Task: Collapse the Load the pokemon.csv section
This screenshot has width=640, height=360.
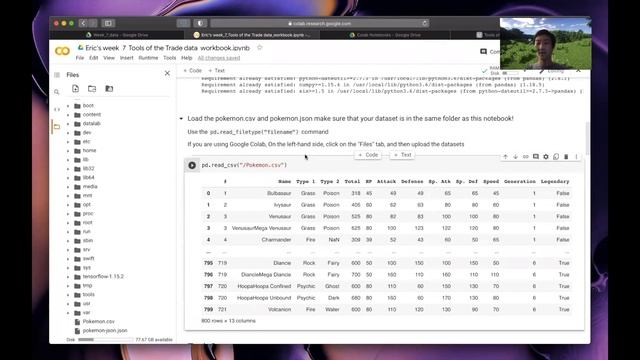Action: tap(181, 119)
